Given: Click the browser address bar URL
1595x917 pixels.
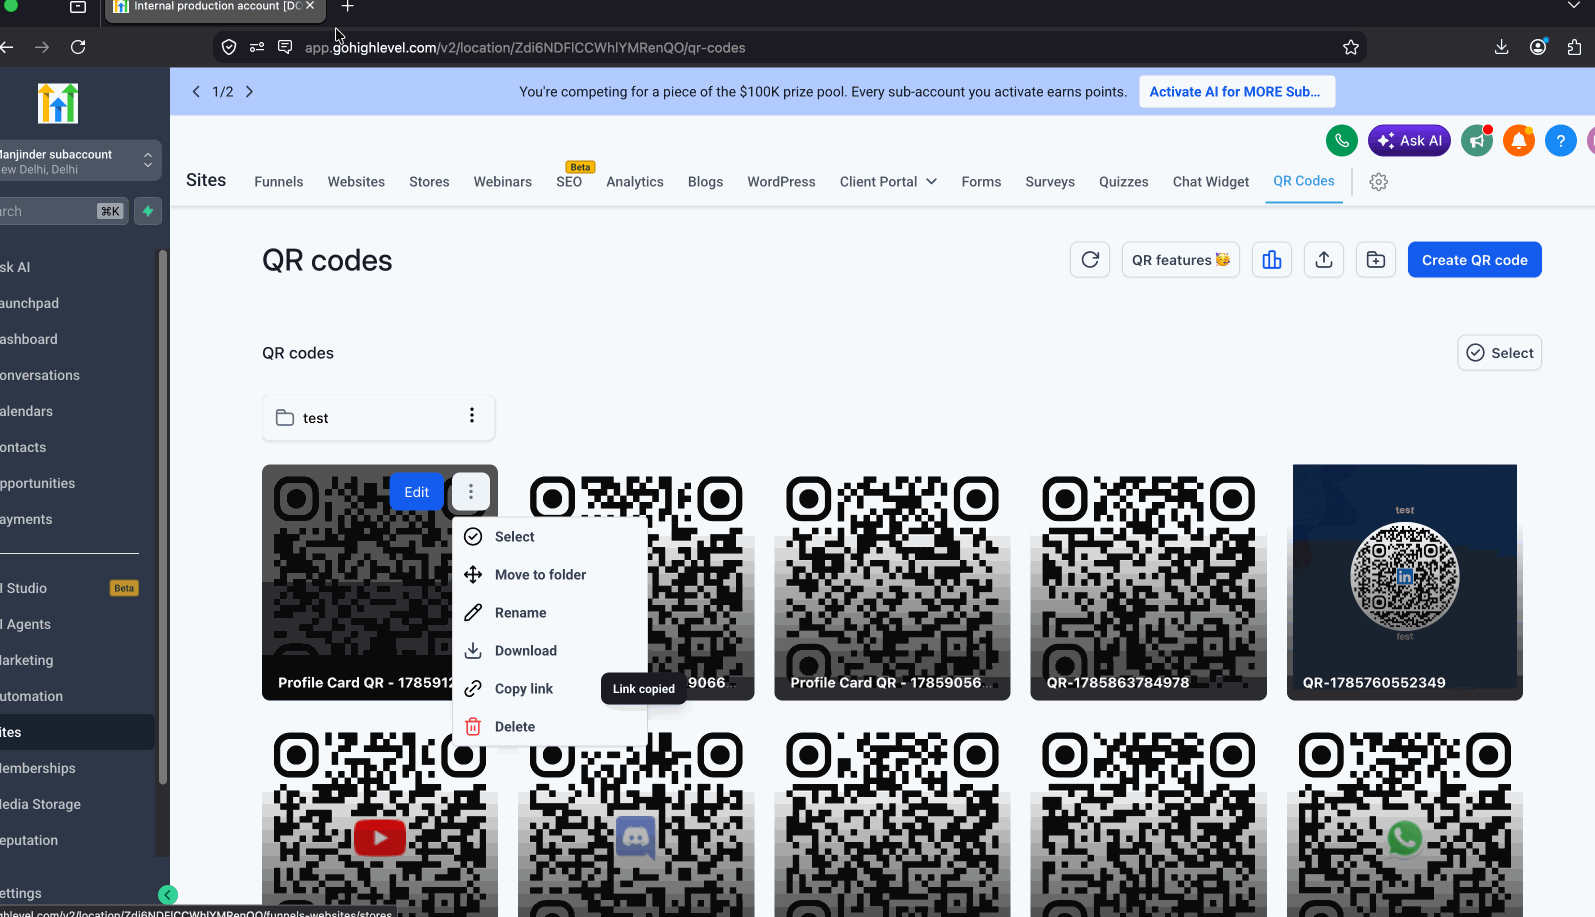Looking at the screenshot, I should coord(525,48).
